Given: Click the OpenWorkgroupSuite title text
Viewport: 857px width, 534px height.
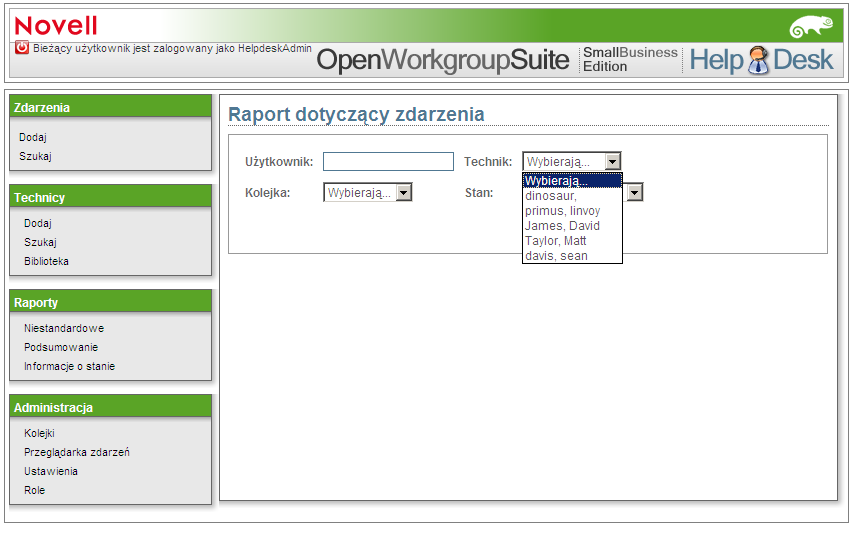Looking at the screenshot, I should (x=443, y=60).
